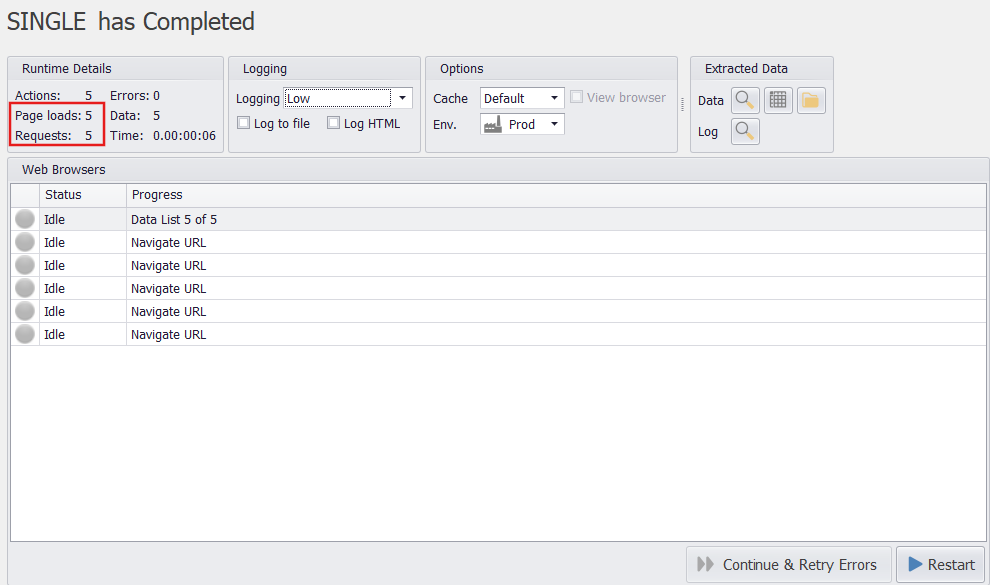Click the factory icon in Env. selector
990x585 pixels.
[x=492, y=125]
